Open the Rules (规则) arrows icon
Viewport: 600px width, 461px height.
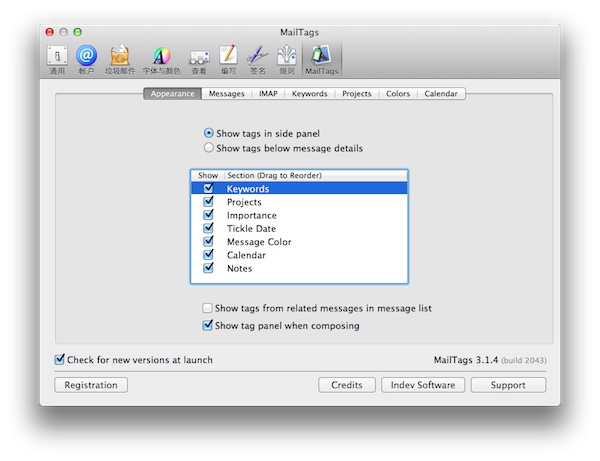[x=287, y=60]
